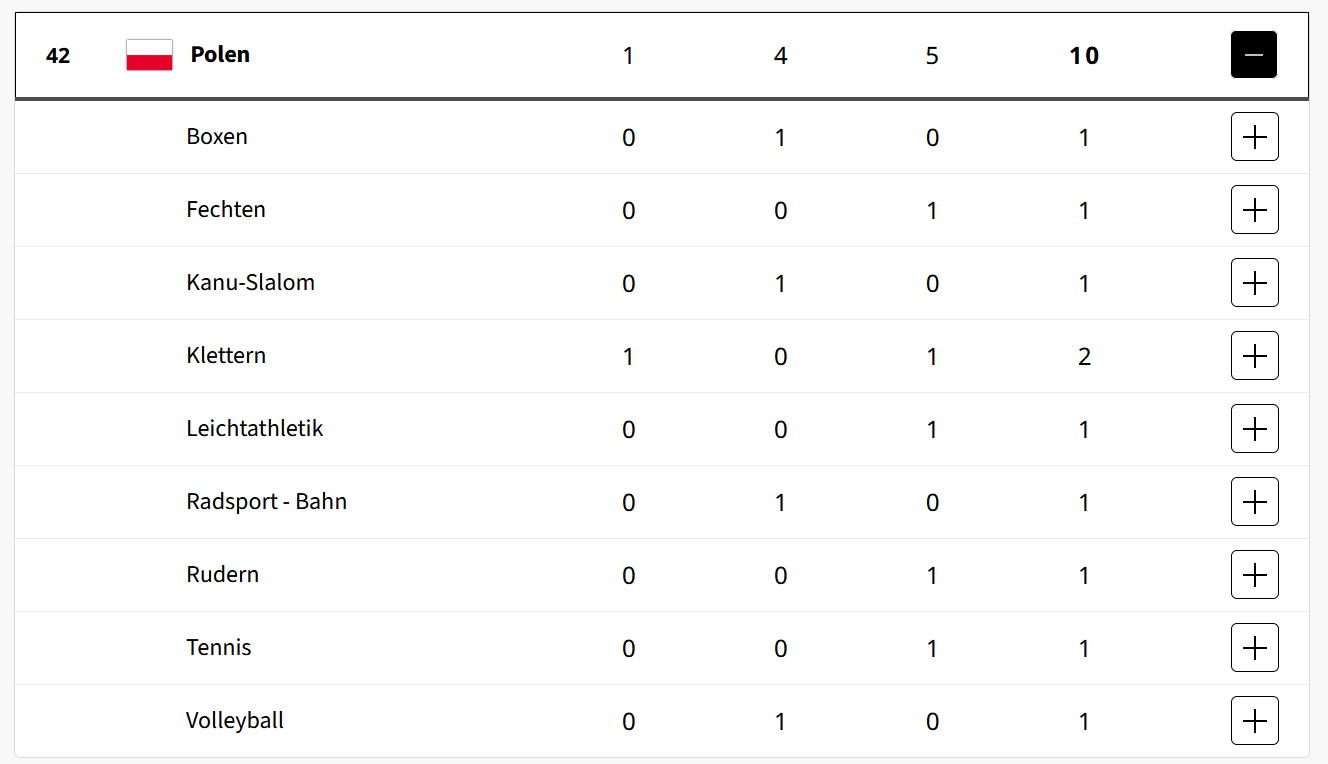Expand the Fechten medal details
Screen dimensions: 1328x764
click(1254, 210)
